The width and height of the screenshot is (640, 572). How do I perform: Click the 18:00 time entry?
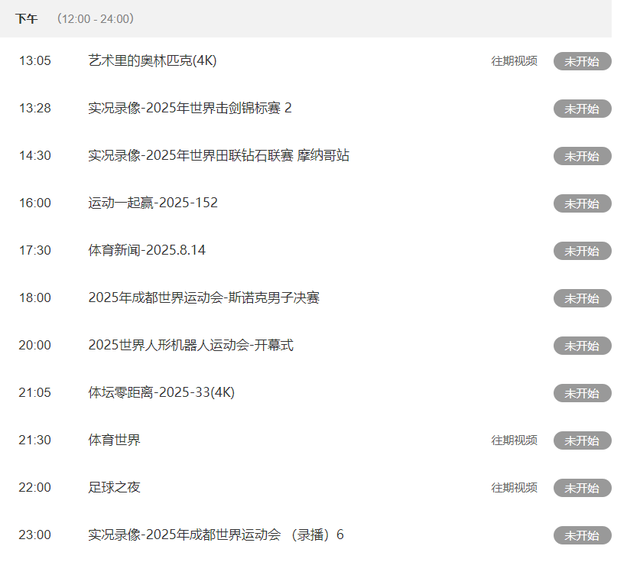(x=35, y=298)
